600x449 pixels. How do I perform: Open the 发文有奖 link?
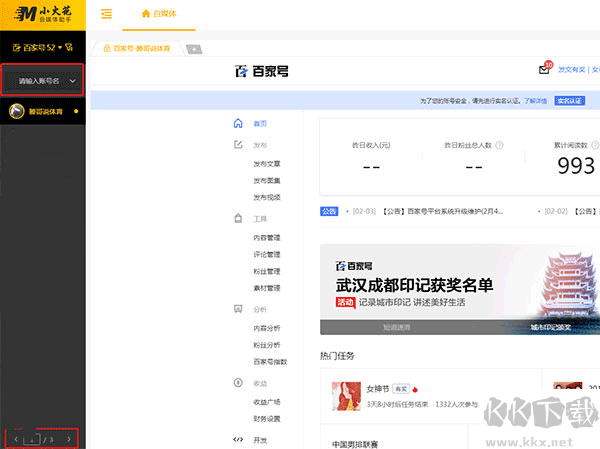(571, 70)
